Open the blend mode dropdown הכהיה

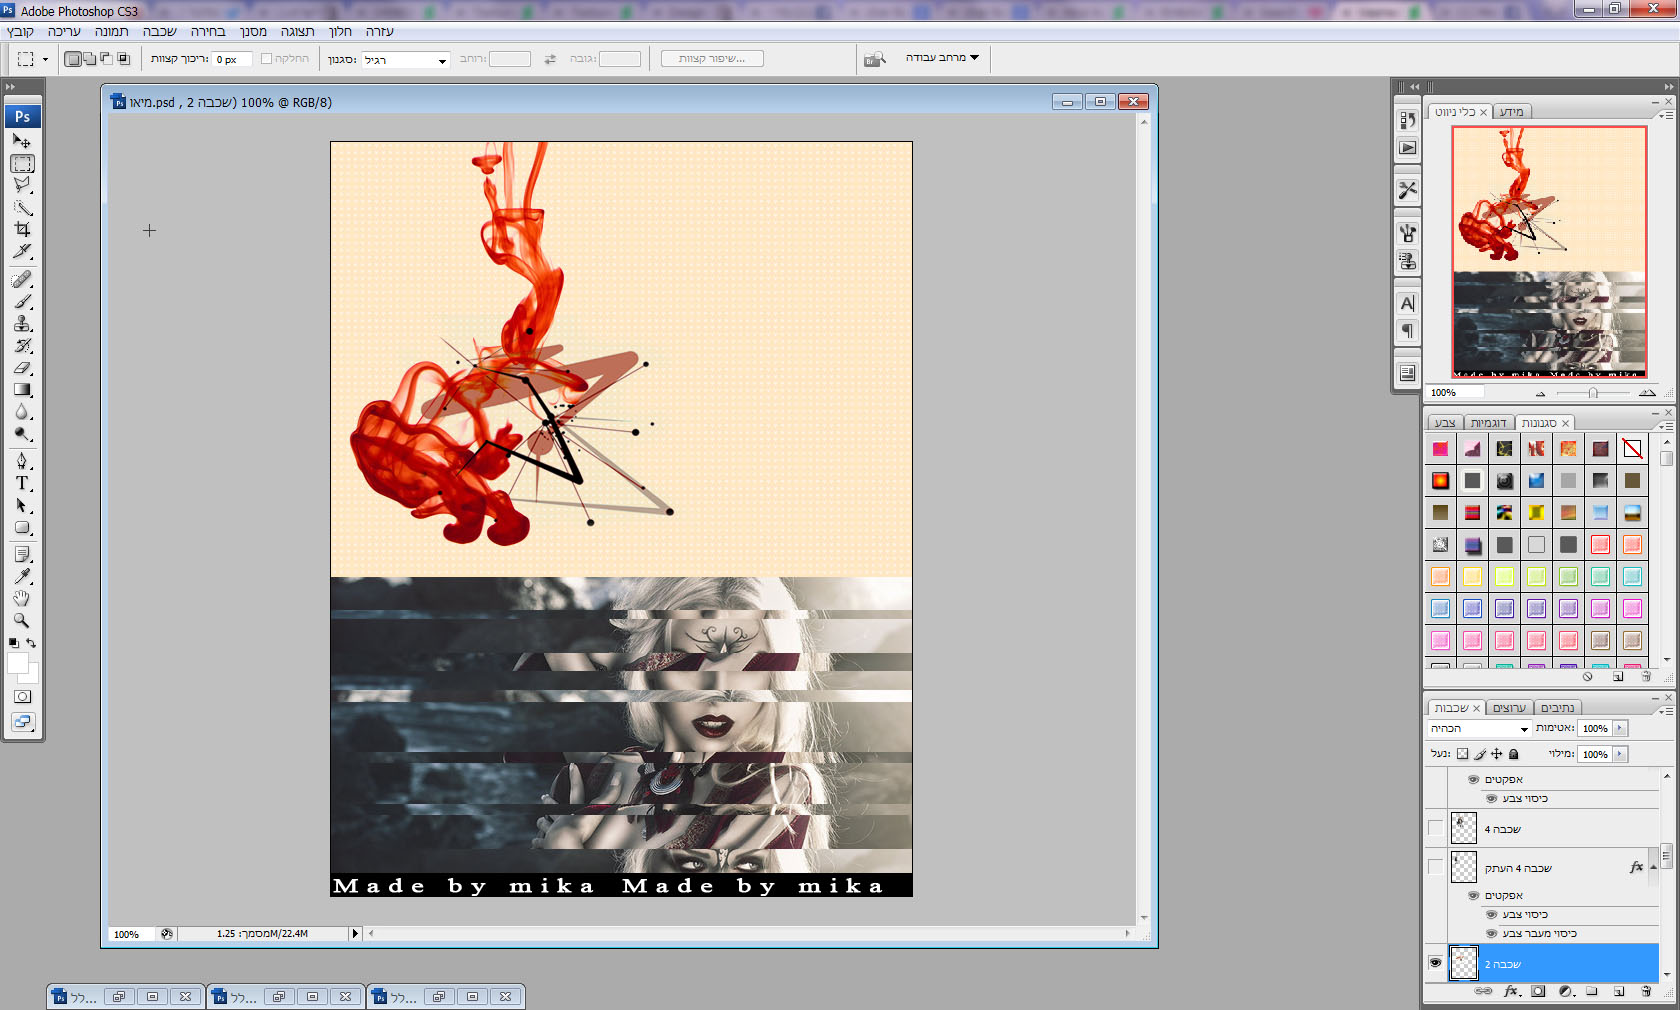click(x=1479, y=729)
